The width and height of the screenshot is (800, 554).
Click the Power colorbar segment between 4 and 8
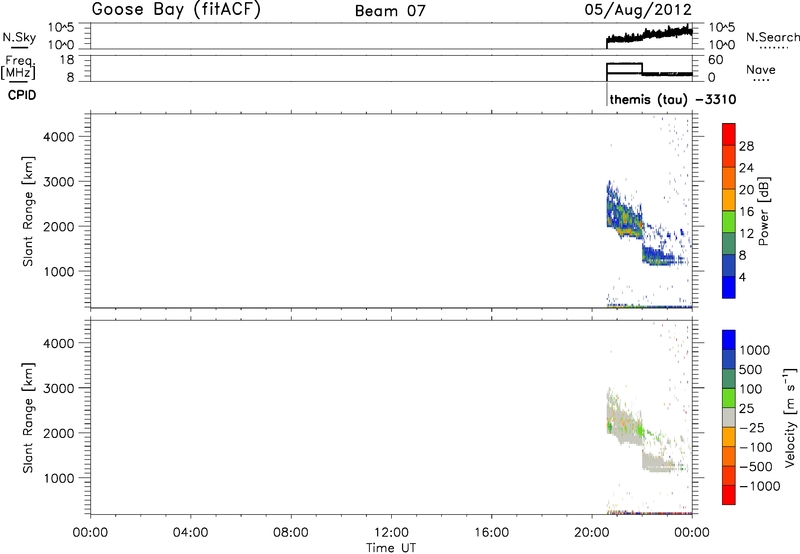click(x=729, y=265)
